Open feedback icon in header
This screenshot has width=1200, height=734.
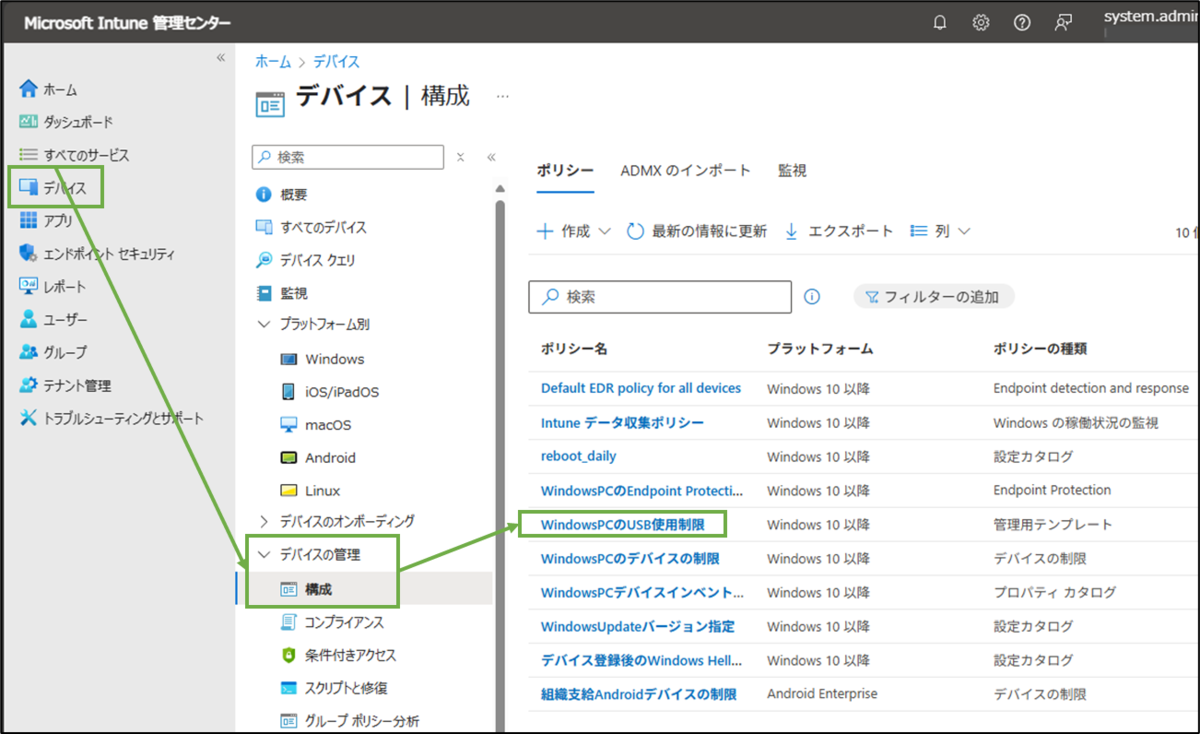[x=1063, y=22]
